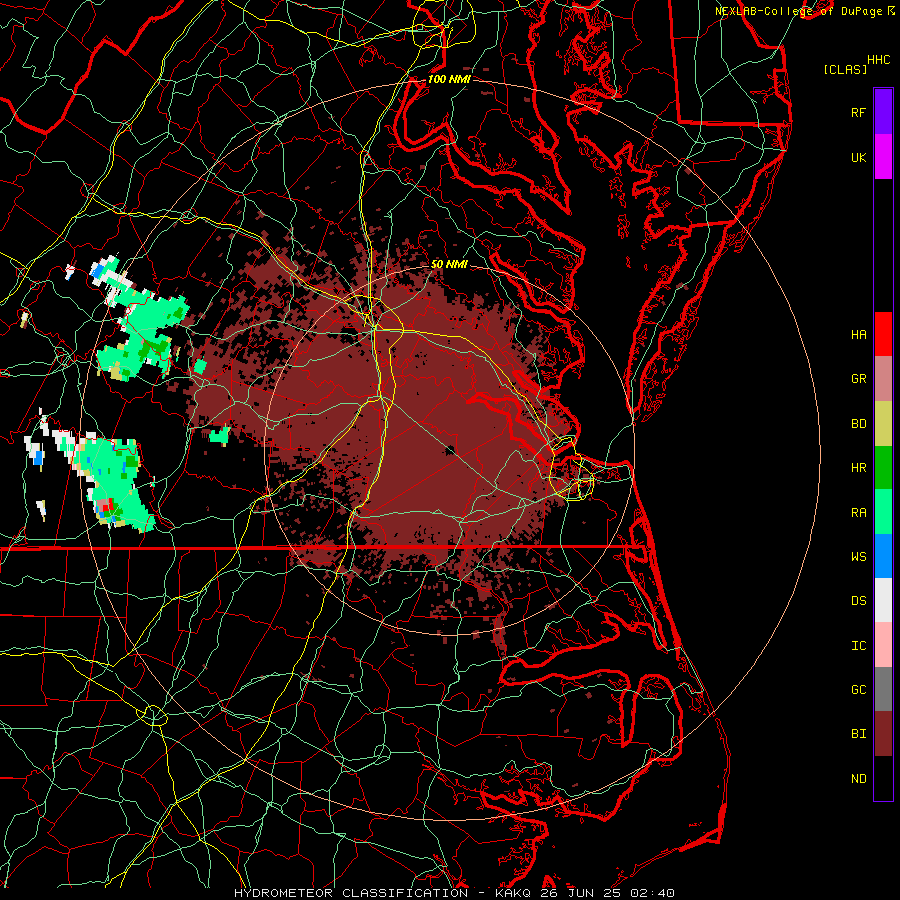Click the DS white legend swatch

tap(883, 600)
